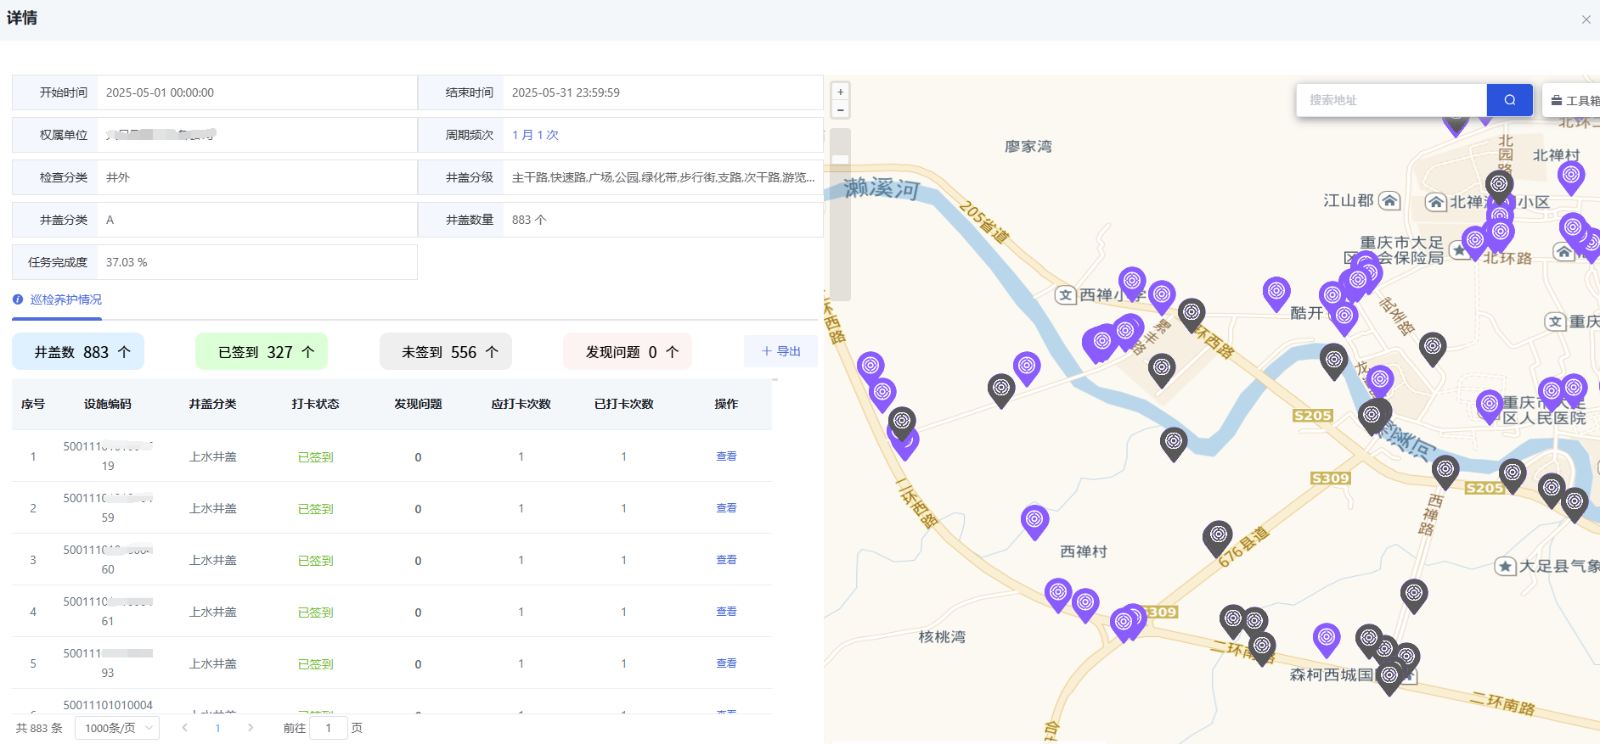Viewport: 1600px width, 744px height.
Task: Select the gray map marker near 676县道
Action: pos(1217,536)
